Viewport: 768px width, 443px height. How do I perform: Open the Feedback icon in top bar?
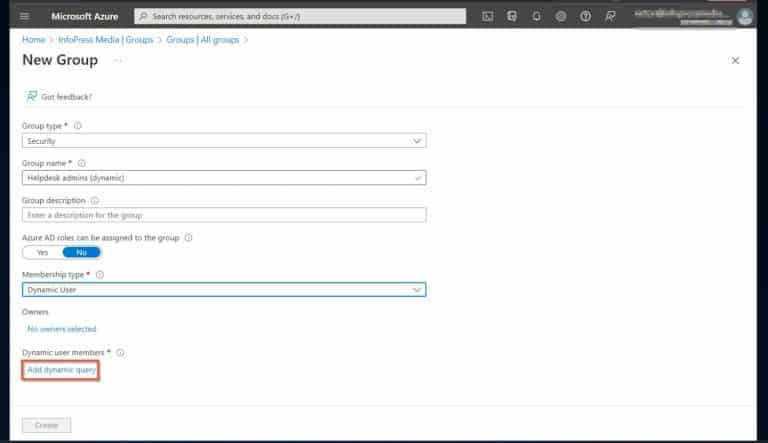(x=610, y=16)
